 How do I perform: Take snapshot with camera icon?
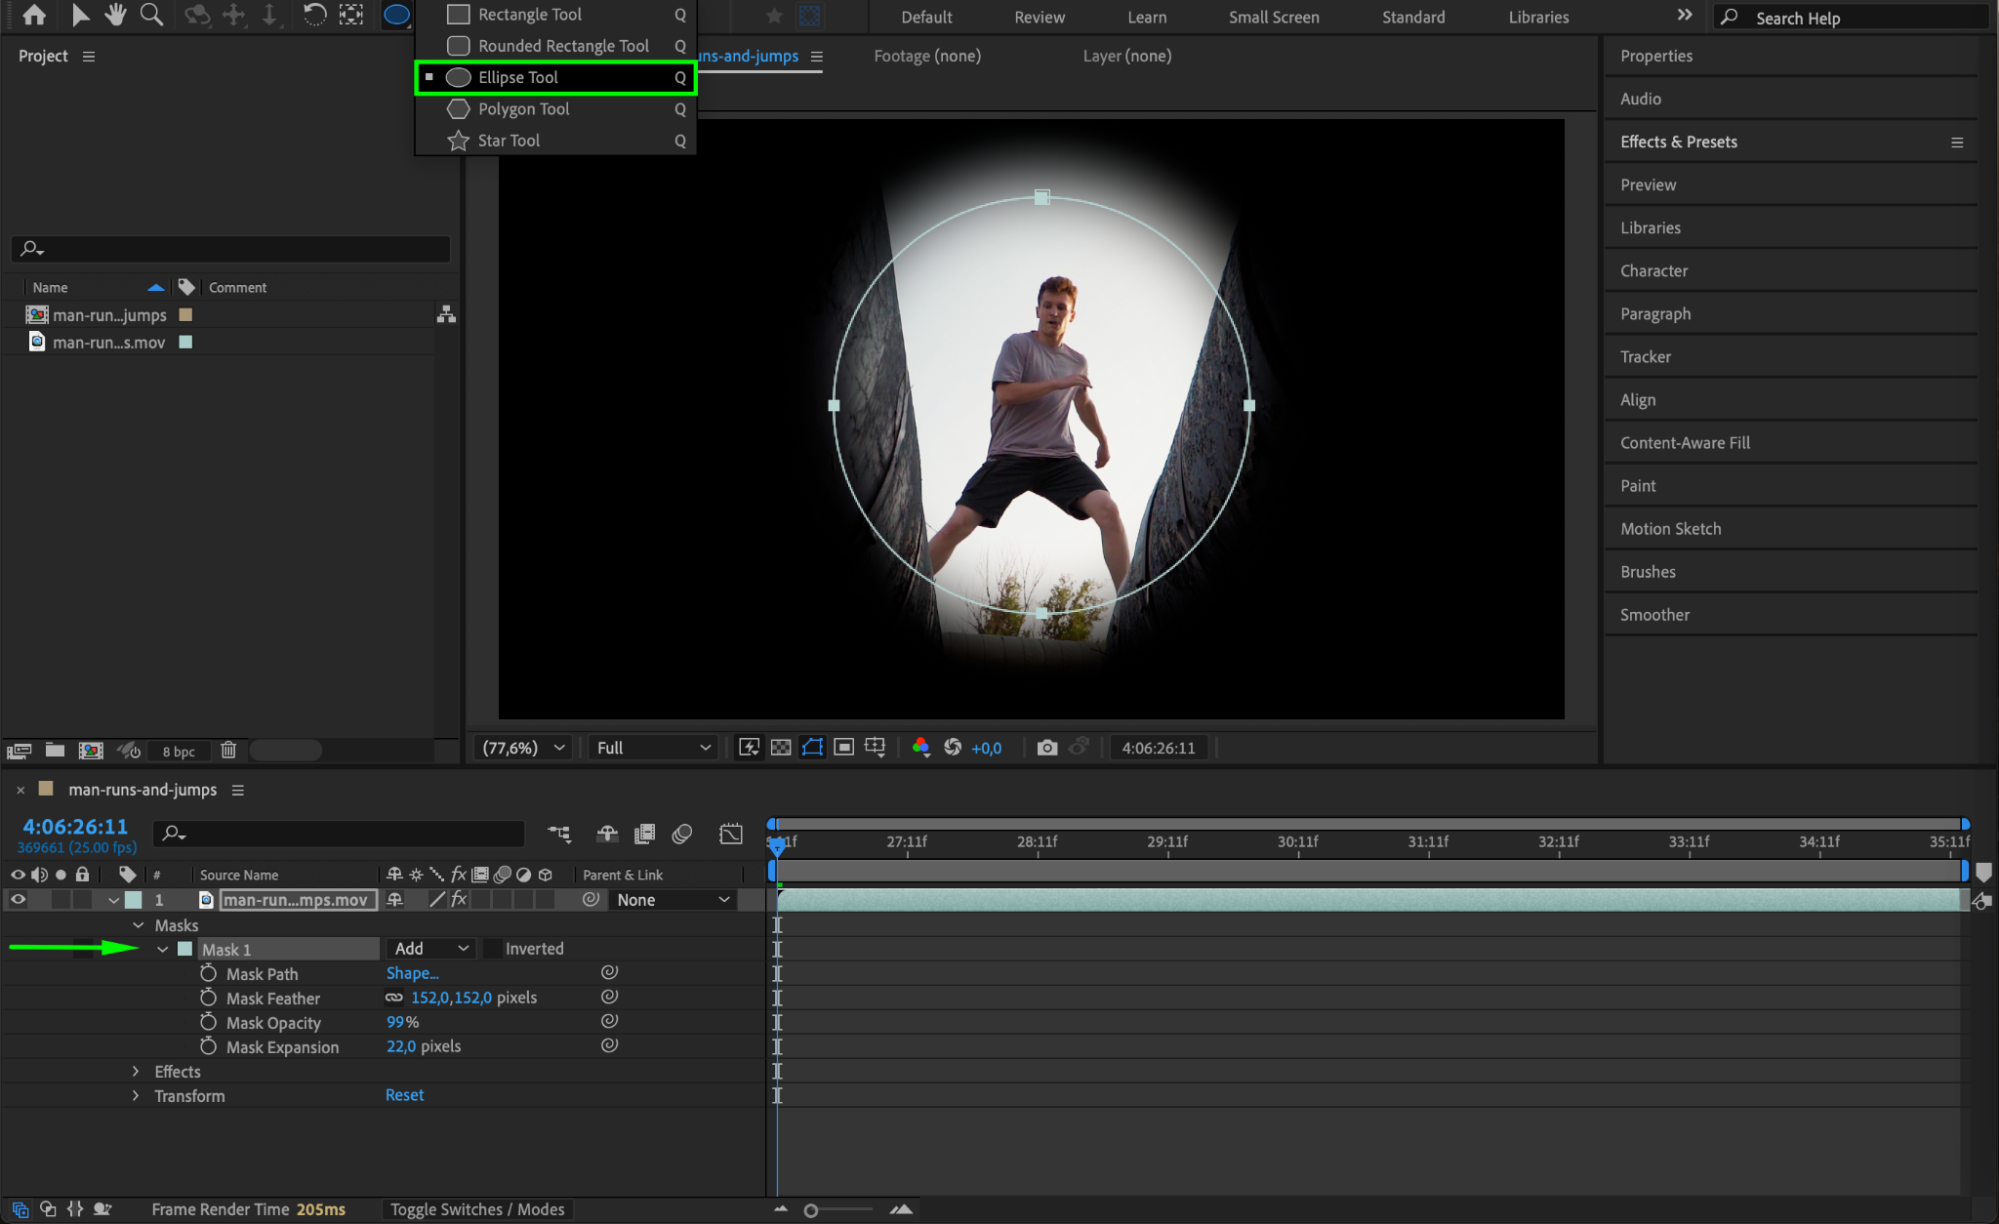click(x=1046, y=747)
